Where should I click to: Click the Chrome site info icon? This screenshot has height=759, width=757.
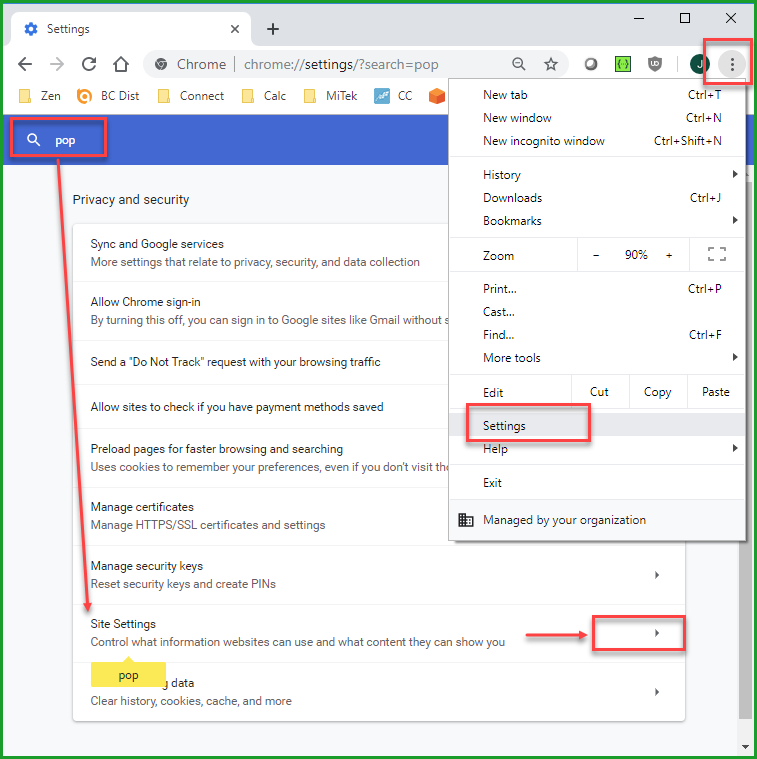point(161,64)
